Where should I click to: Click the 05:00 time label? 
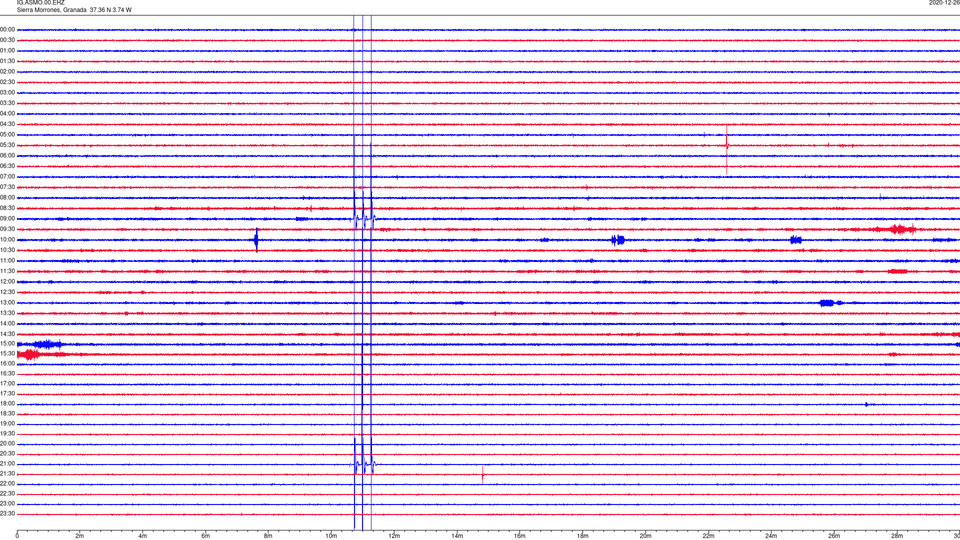click(7, 135)
